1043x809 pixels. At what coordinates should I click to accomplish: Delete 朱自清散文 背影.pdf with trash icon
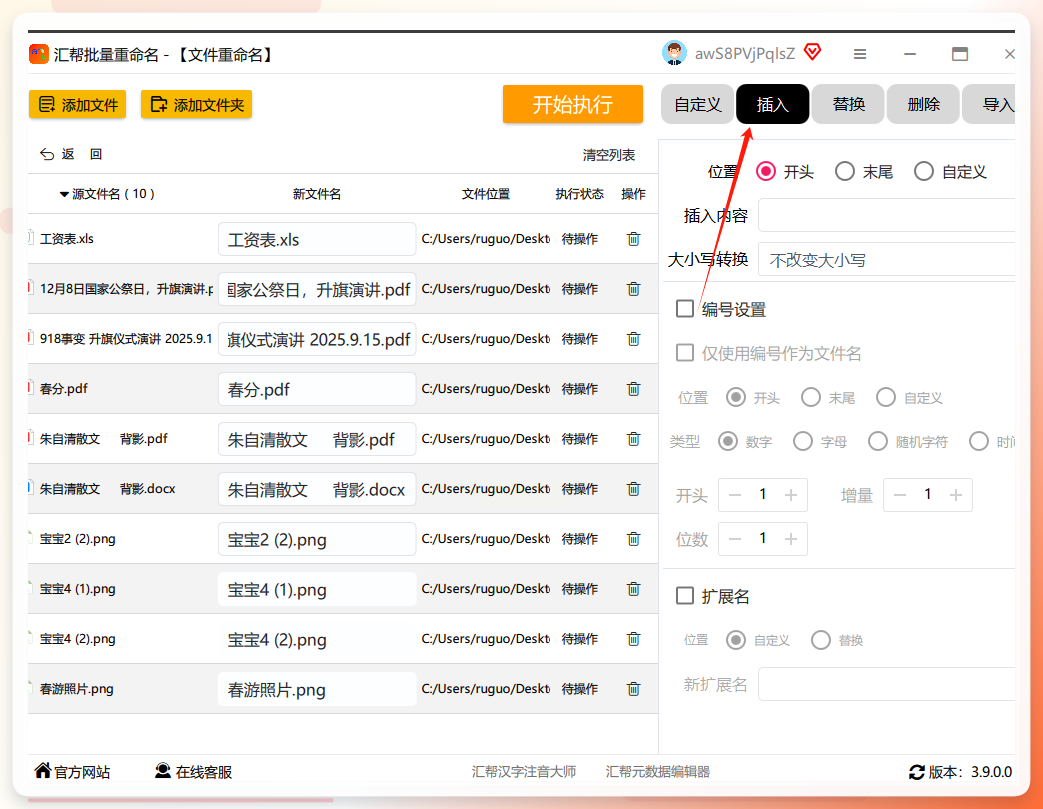click(x=633, y=438)
